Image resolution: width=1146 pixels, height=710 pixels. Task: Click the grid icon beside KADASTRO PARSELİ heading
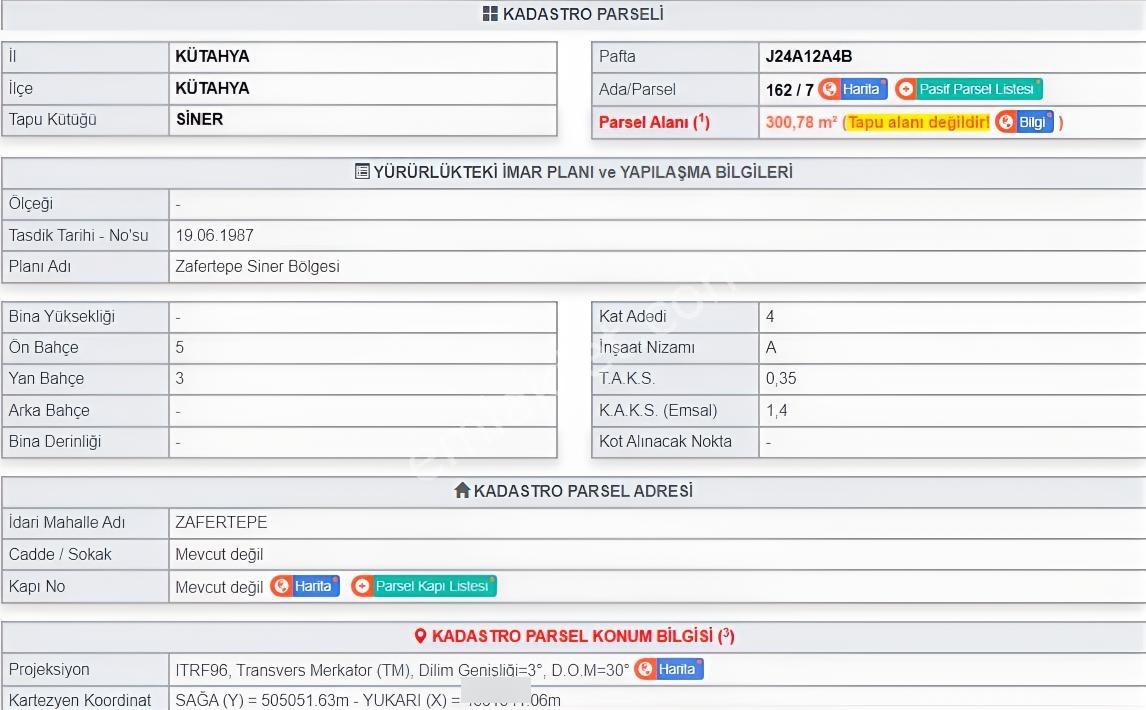click(490, 14)
